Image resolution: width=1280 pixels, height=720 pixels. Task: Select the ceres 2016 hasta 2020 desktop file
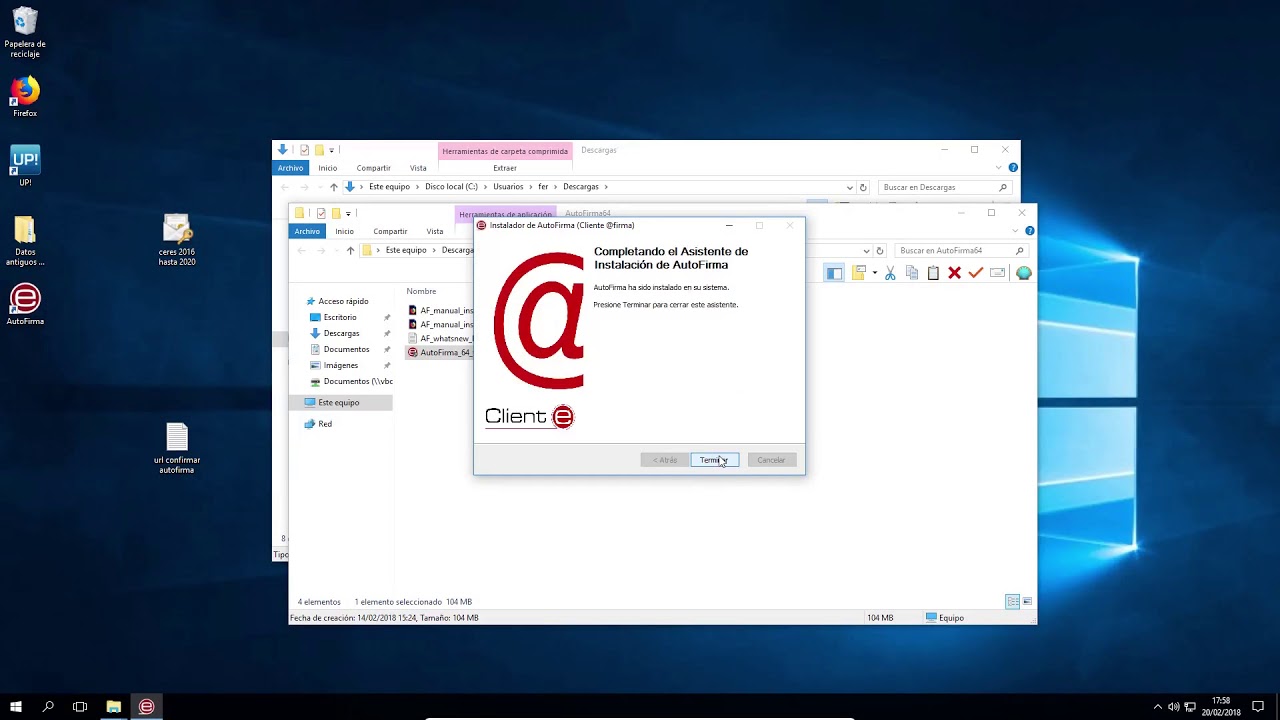[x=177, y=240]
